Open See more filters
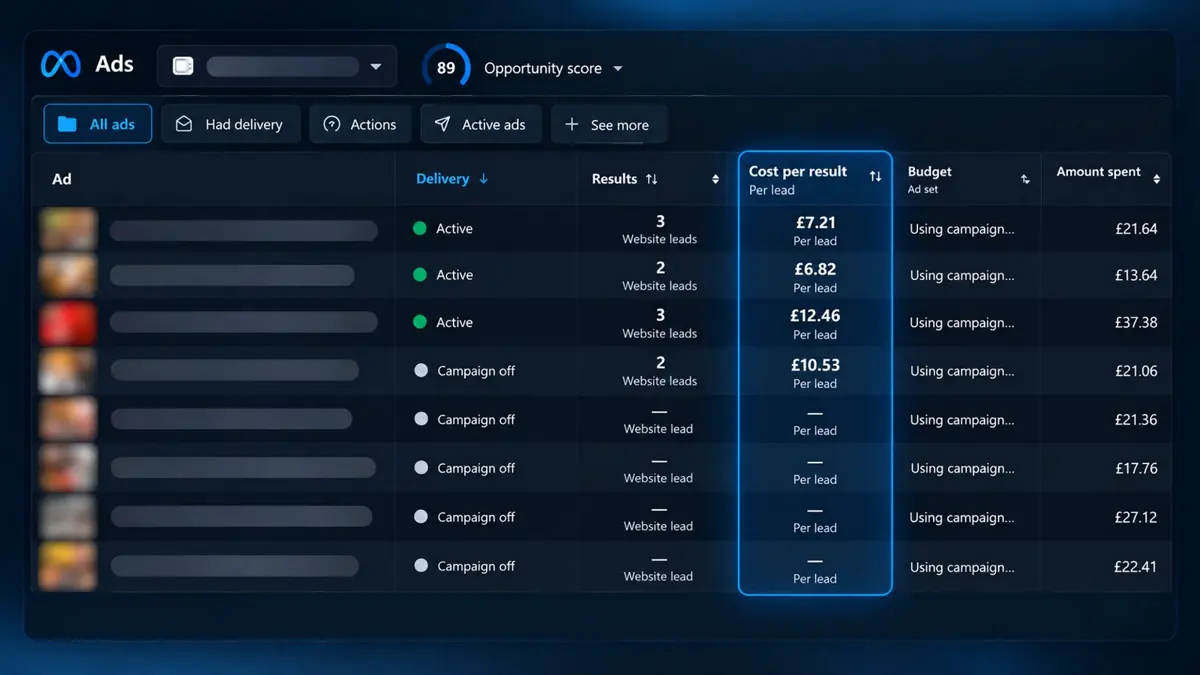Image resolution: width=1200 pixels, height=675 pixels. click(609, 124)
